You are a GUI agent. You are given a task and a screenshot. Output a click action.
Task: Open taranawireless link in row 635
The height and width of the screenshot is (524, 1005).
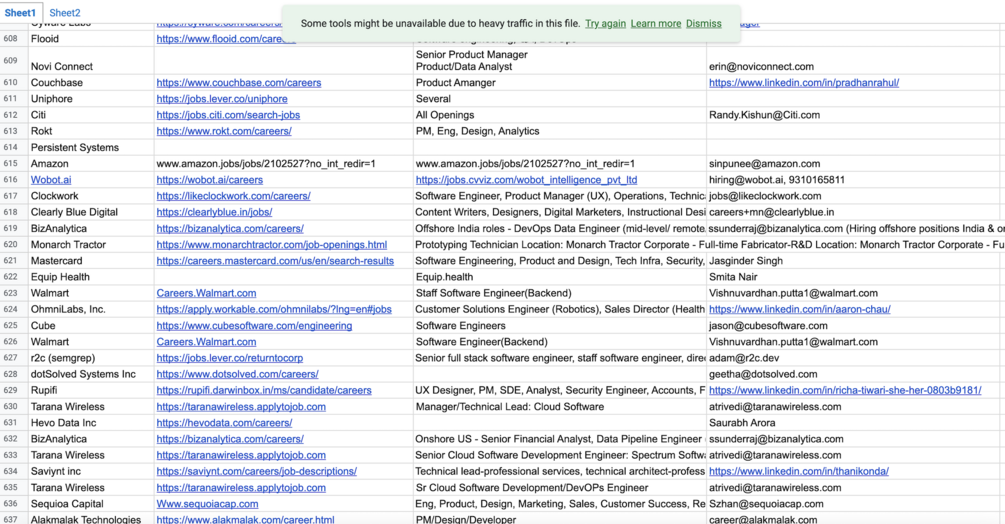(241, 488)
